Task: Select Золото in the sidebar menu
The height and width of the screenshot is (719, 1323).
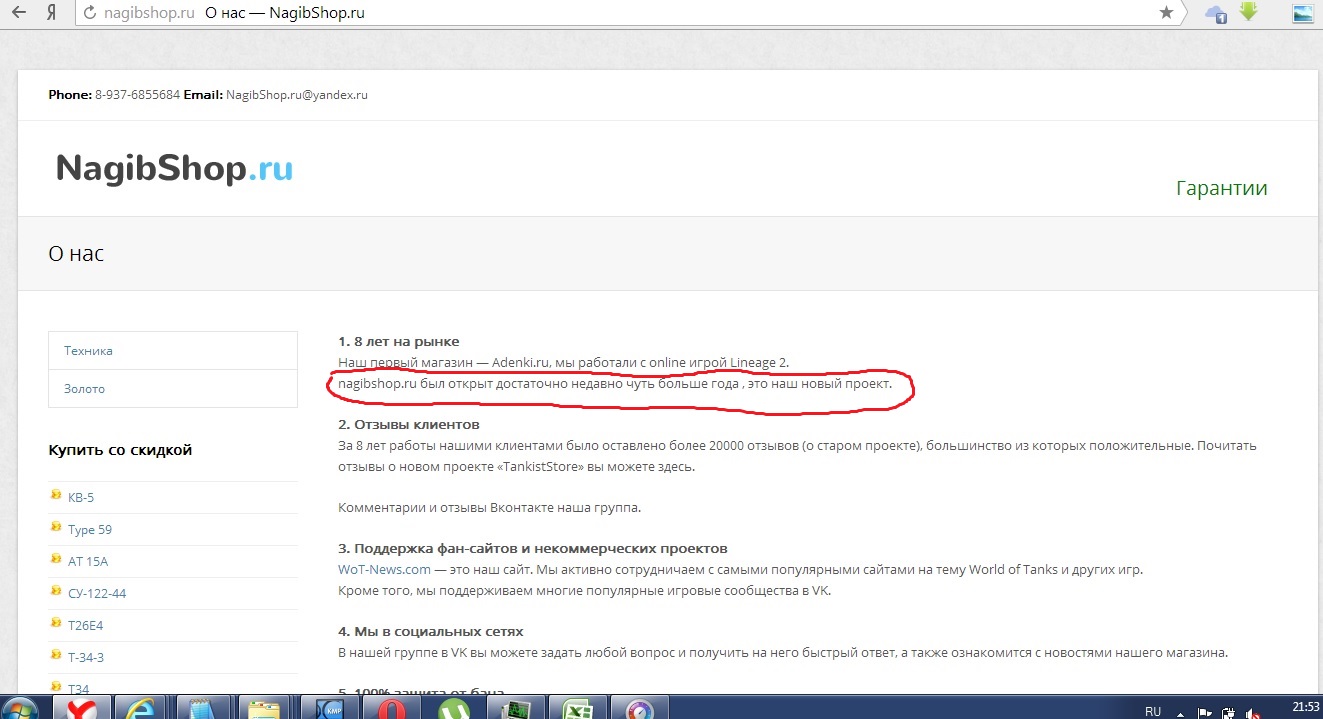Action: [x=173, y=389]
